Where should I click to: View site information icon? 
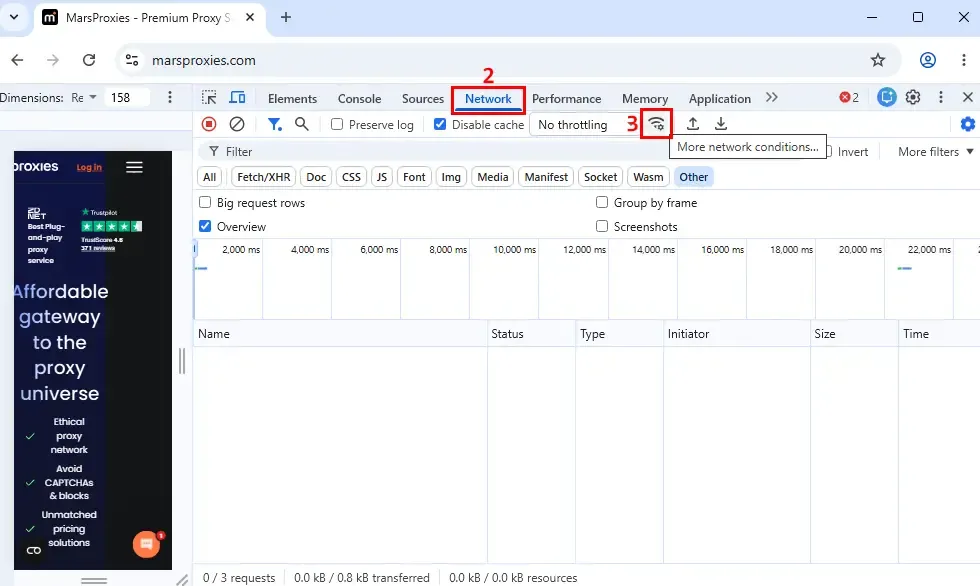point(132,60)
